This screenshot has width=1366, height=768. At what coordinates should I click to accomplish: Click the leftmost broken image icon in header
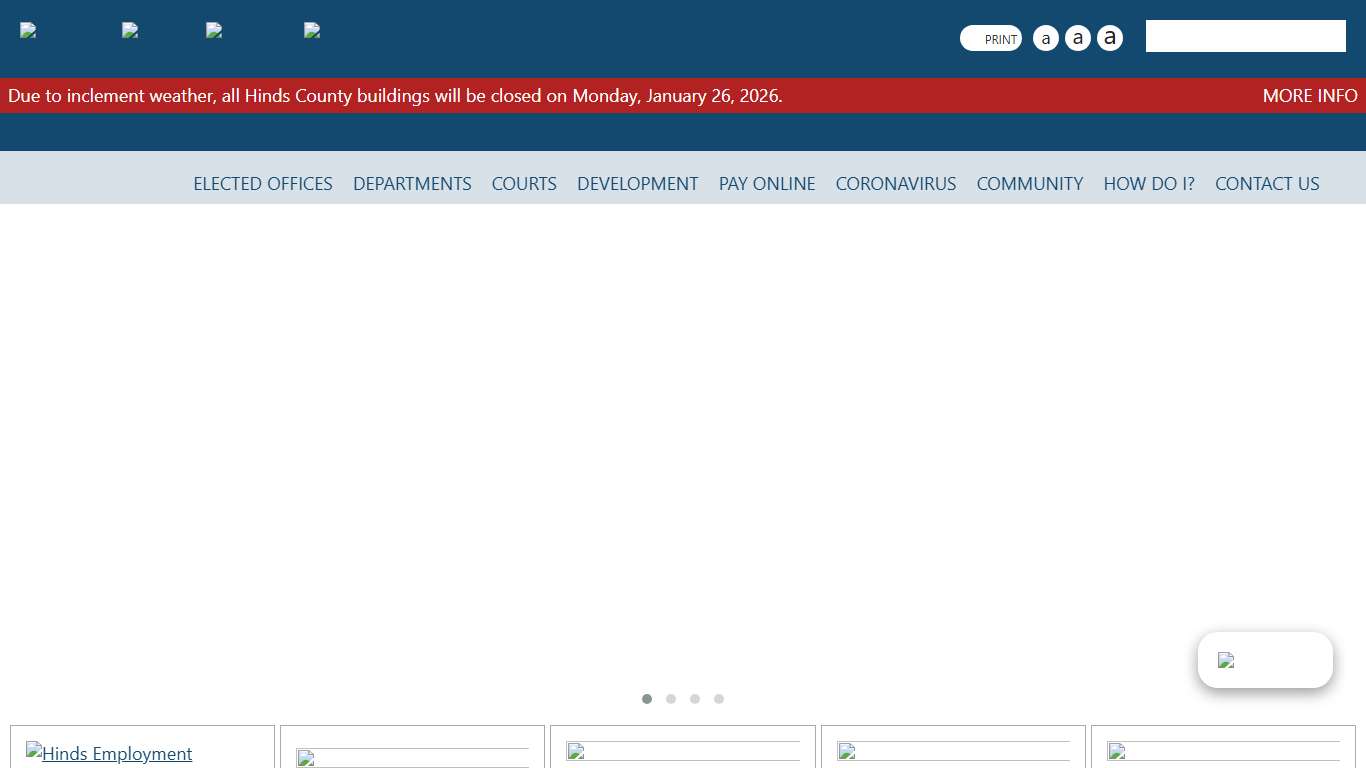28,30
